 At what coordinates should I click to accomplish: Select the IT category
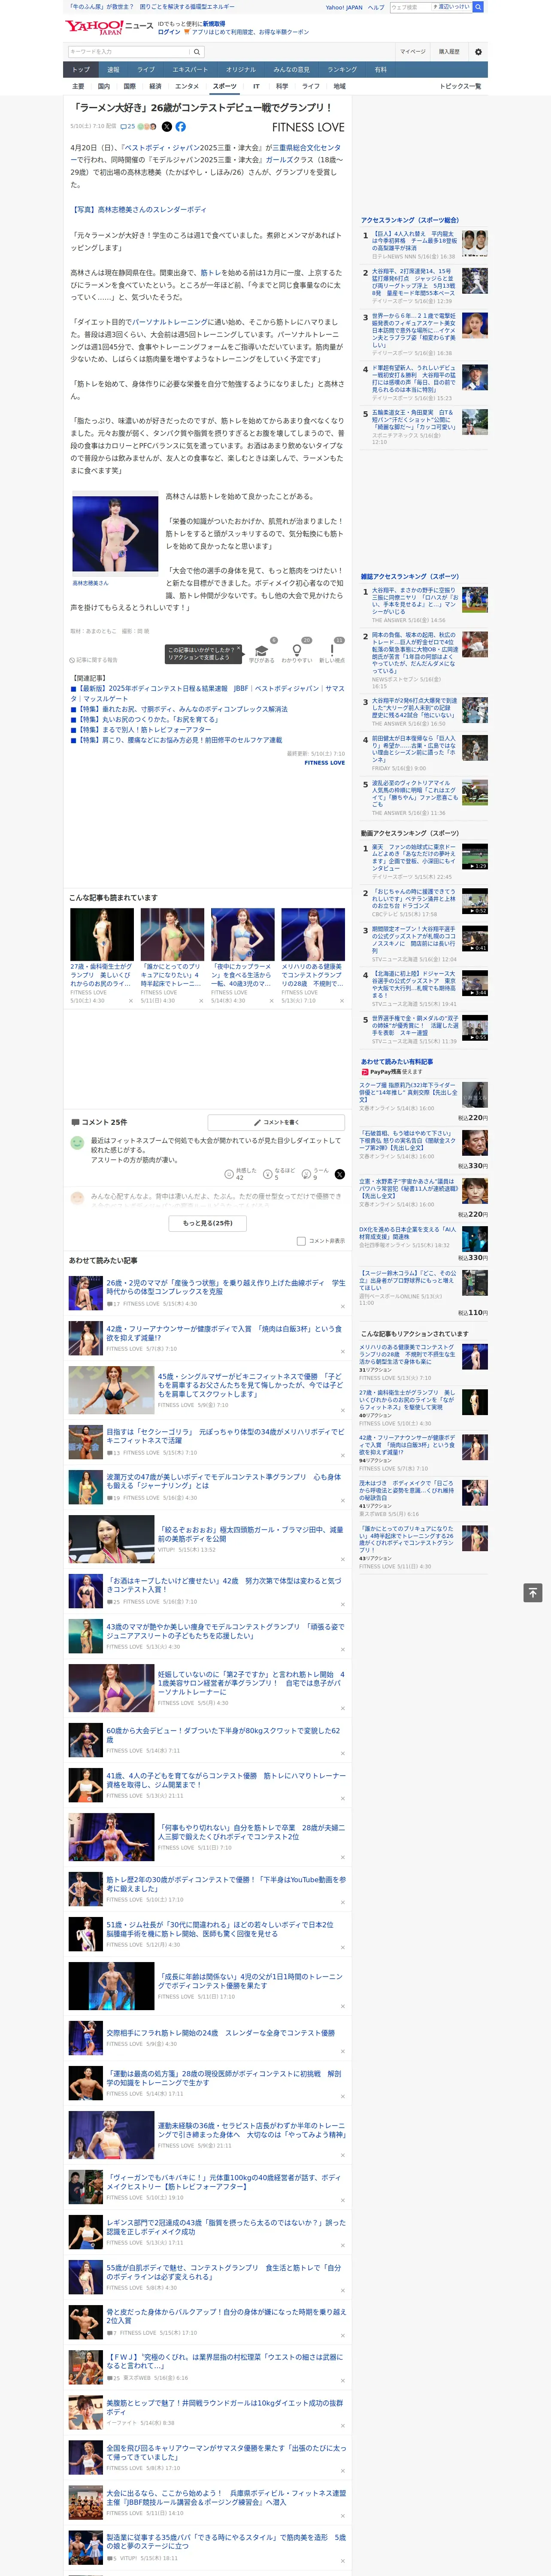click(x=256, y=86)
